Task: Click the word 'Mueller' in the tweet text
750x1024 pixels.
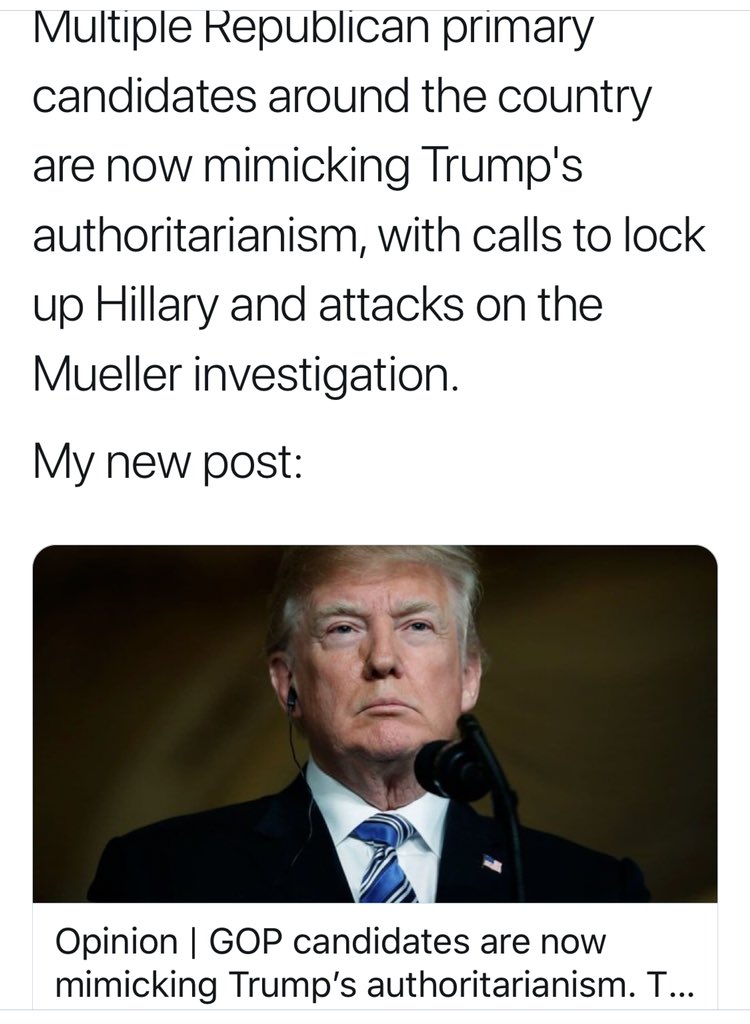Action: pyautogui.click(x=107, y=375)
